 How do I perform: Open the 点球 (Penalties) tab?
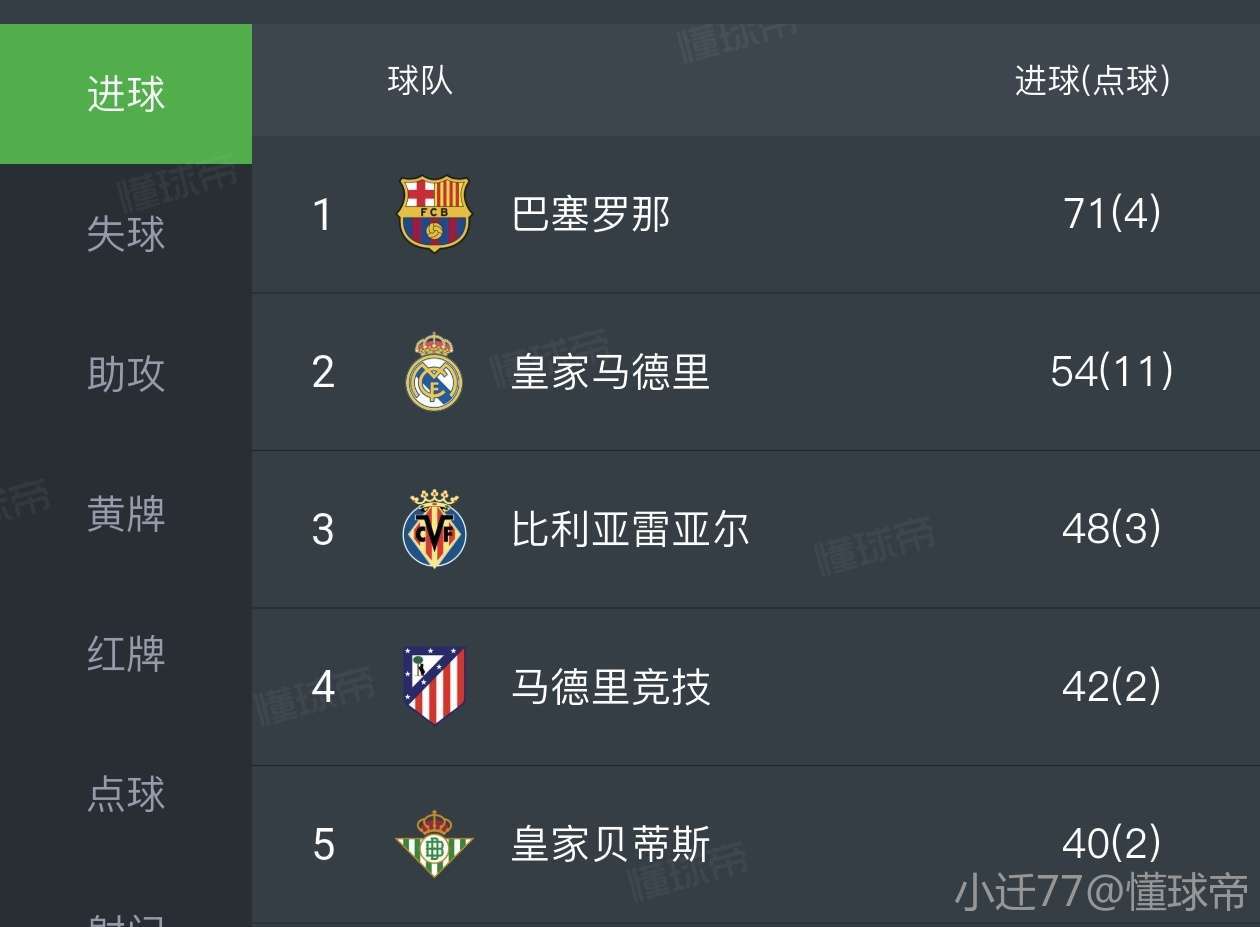126,794
